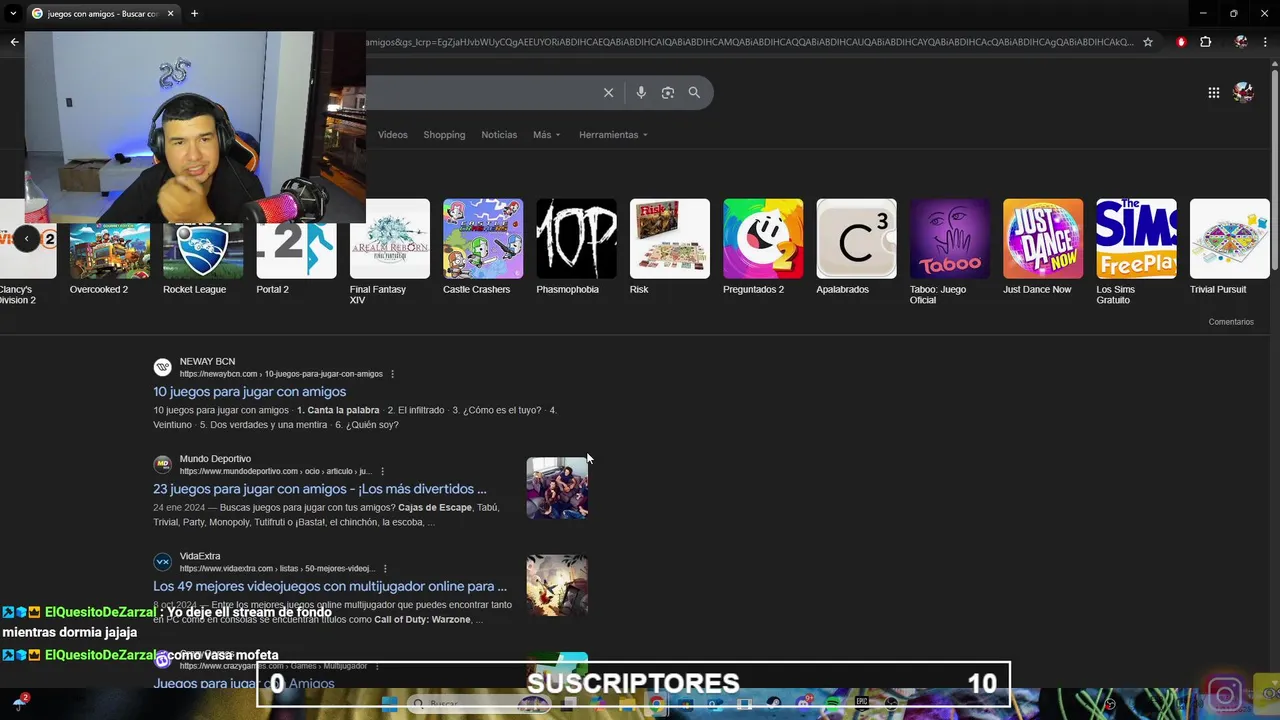Open the Chrome extensions puzzle menu
The image size is (1280, 720).
pos(1205,42)
